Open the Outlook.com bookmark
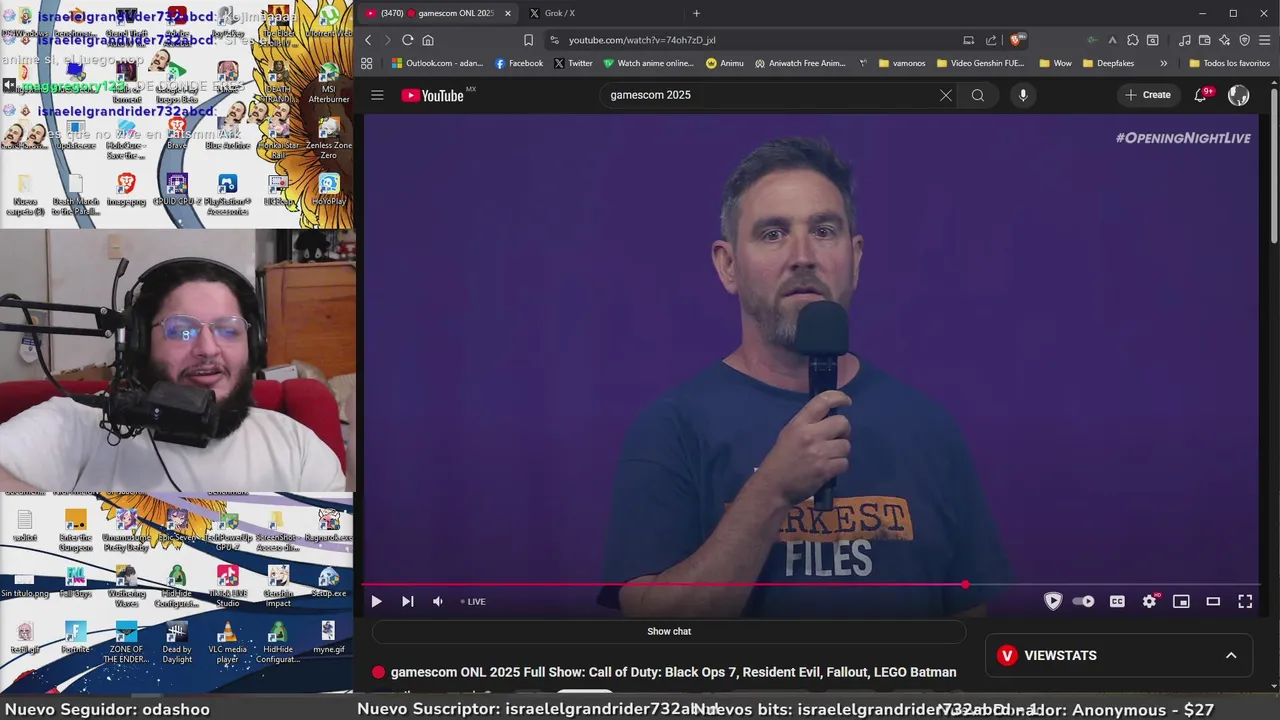 pos(437,63)
